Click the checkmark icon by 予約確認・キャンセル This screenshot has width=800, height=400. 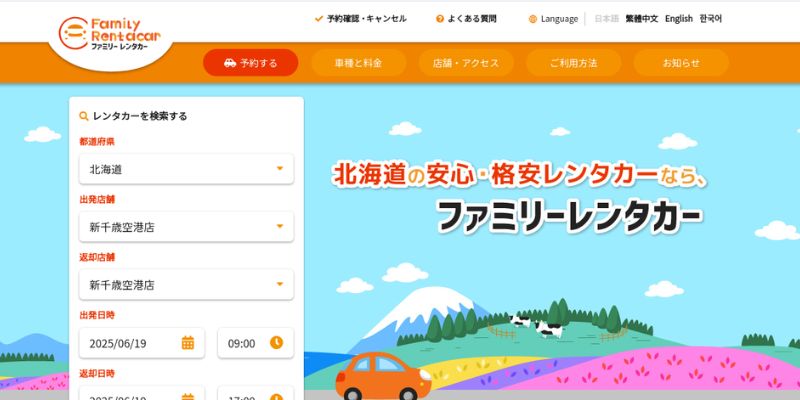[x=319, y=19]
